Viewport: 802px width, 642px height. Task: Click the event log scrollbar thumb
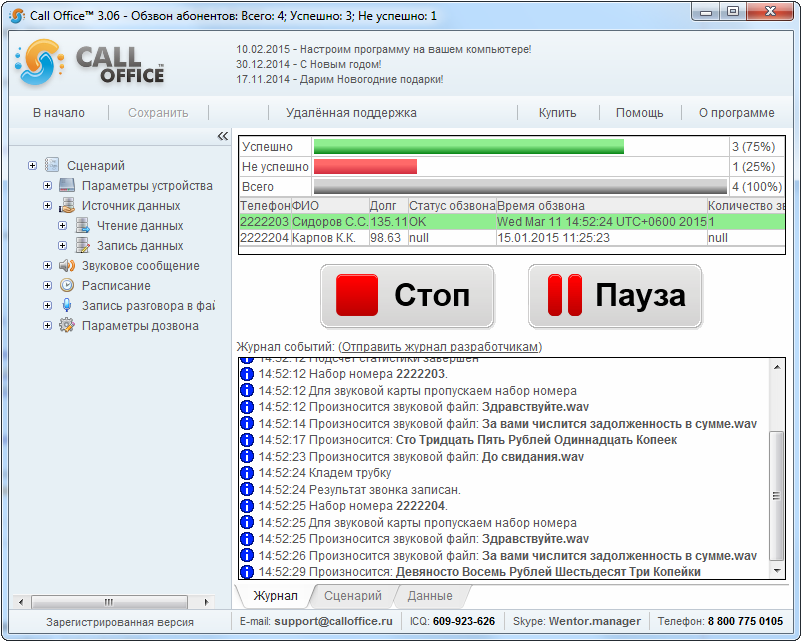point(776,495)
